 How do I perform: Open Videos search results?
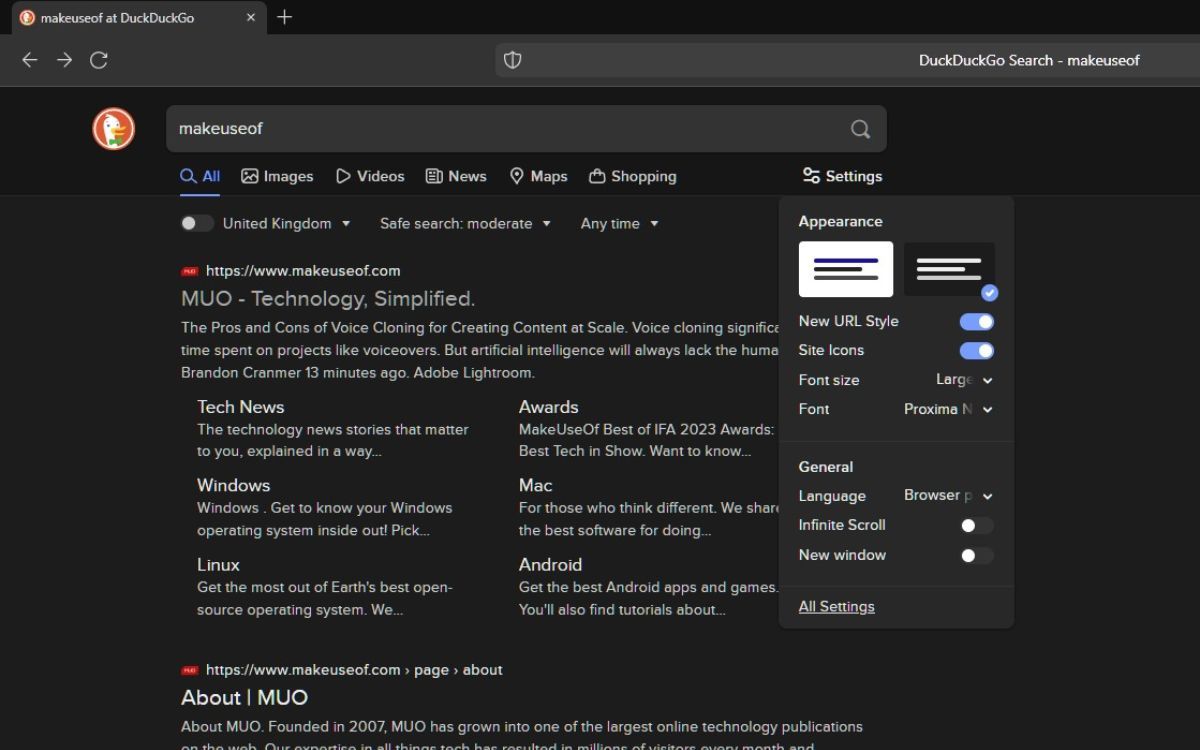(370, 176)
